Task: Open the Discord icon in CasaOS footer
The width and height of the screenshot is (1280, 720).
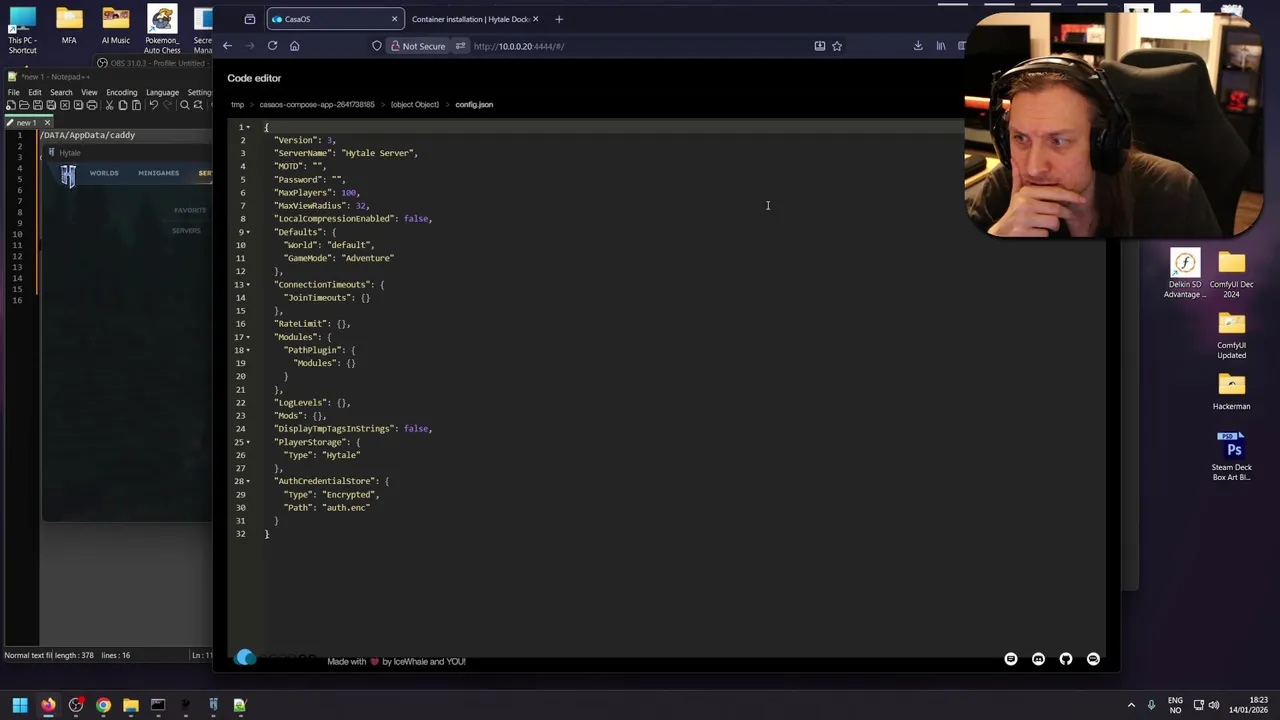Action: coord(1038,659)
